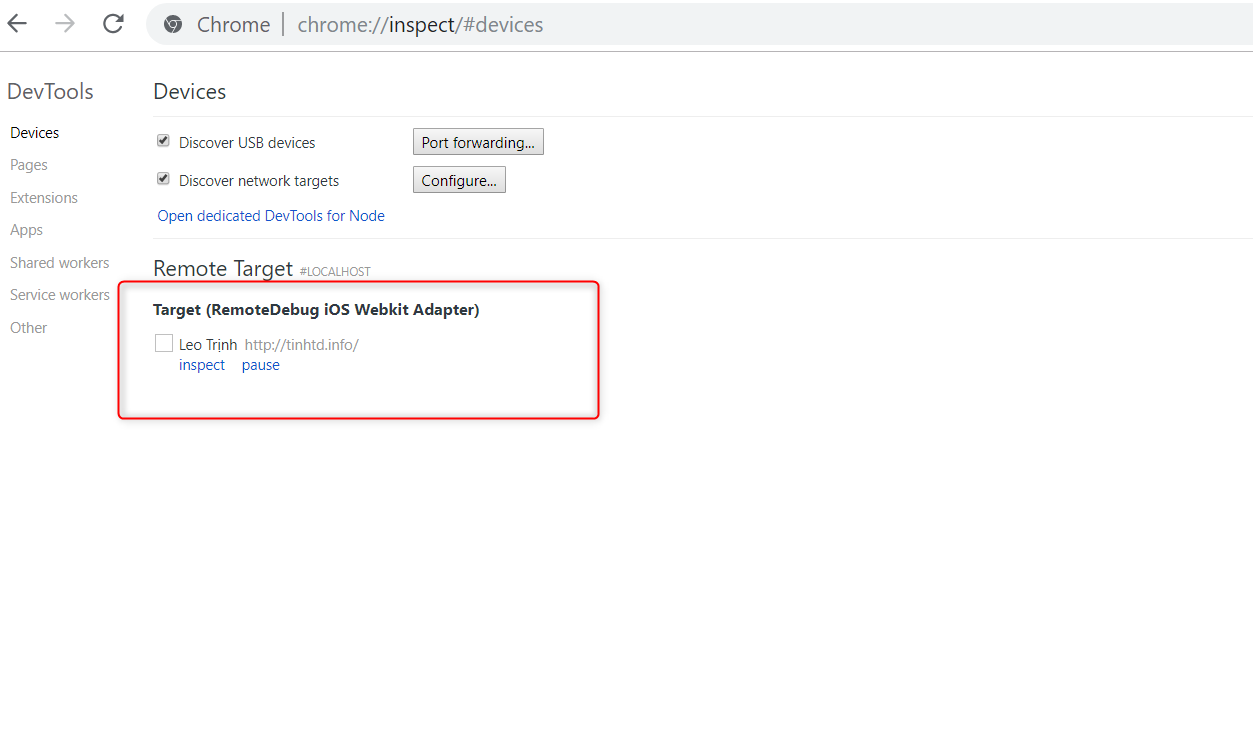Image resolution: width=1253 pixels, height=754 pixels.
Task: Open the Apps section
Action: point(27,230)
